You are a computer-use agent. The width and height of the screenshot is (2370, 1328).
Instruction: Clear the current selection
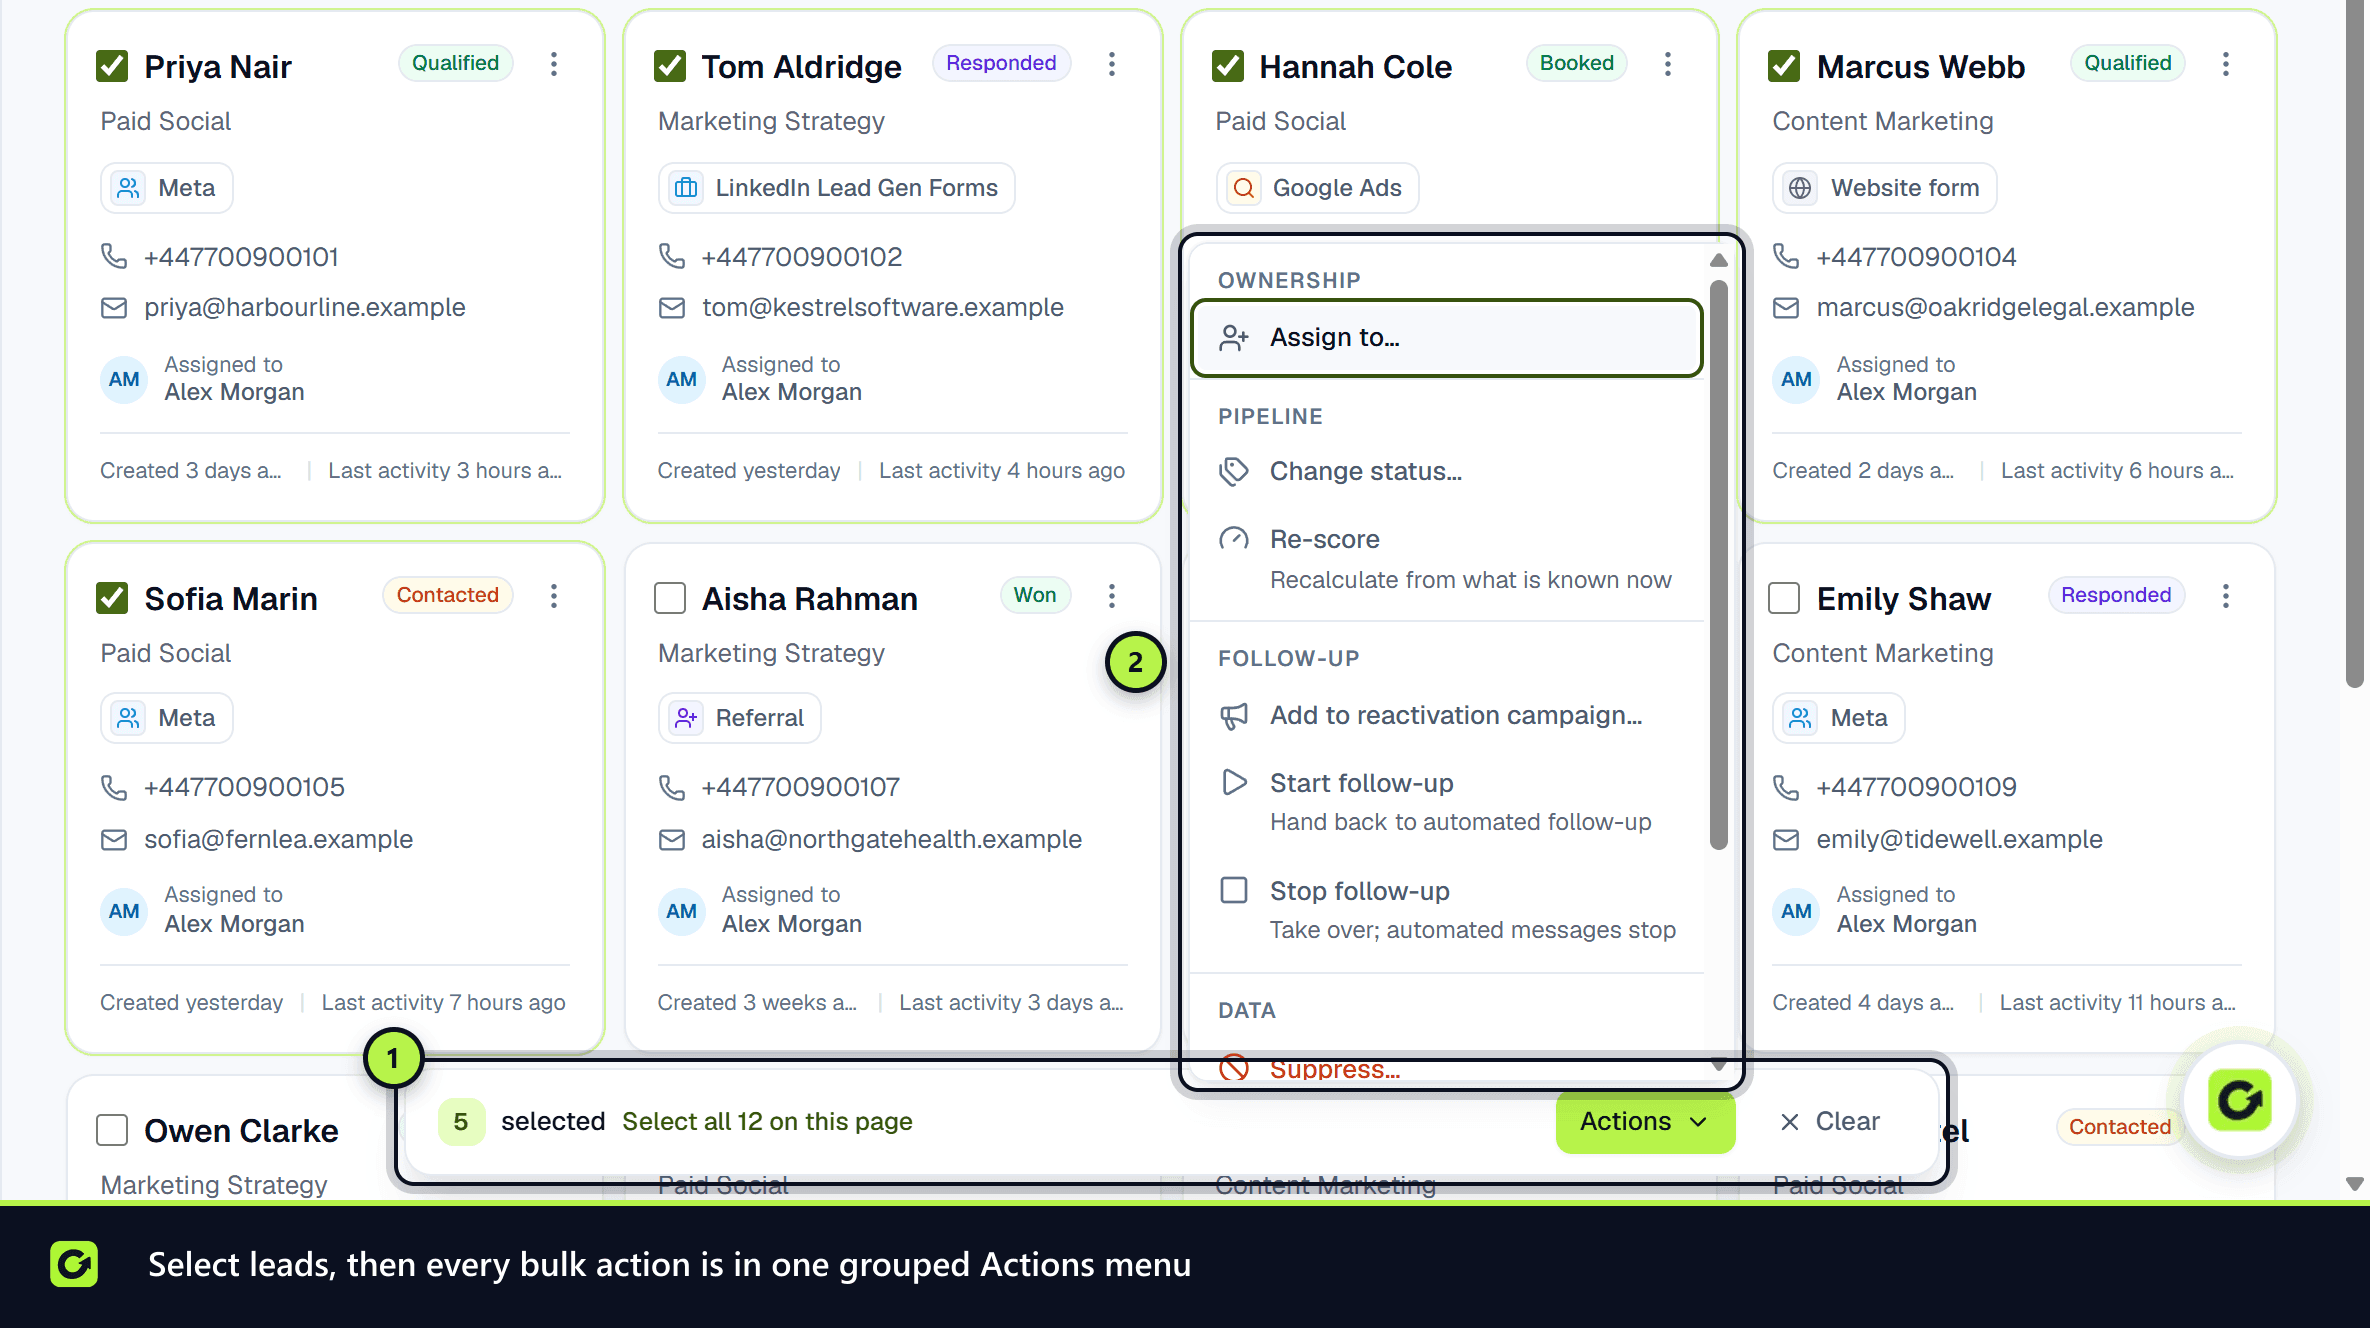[x=1830, y=1122]
